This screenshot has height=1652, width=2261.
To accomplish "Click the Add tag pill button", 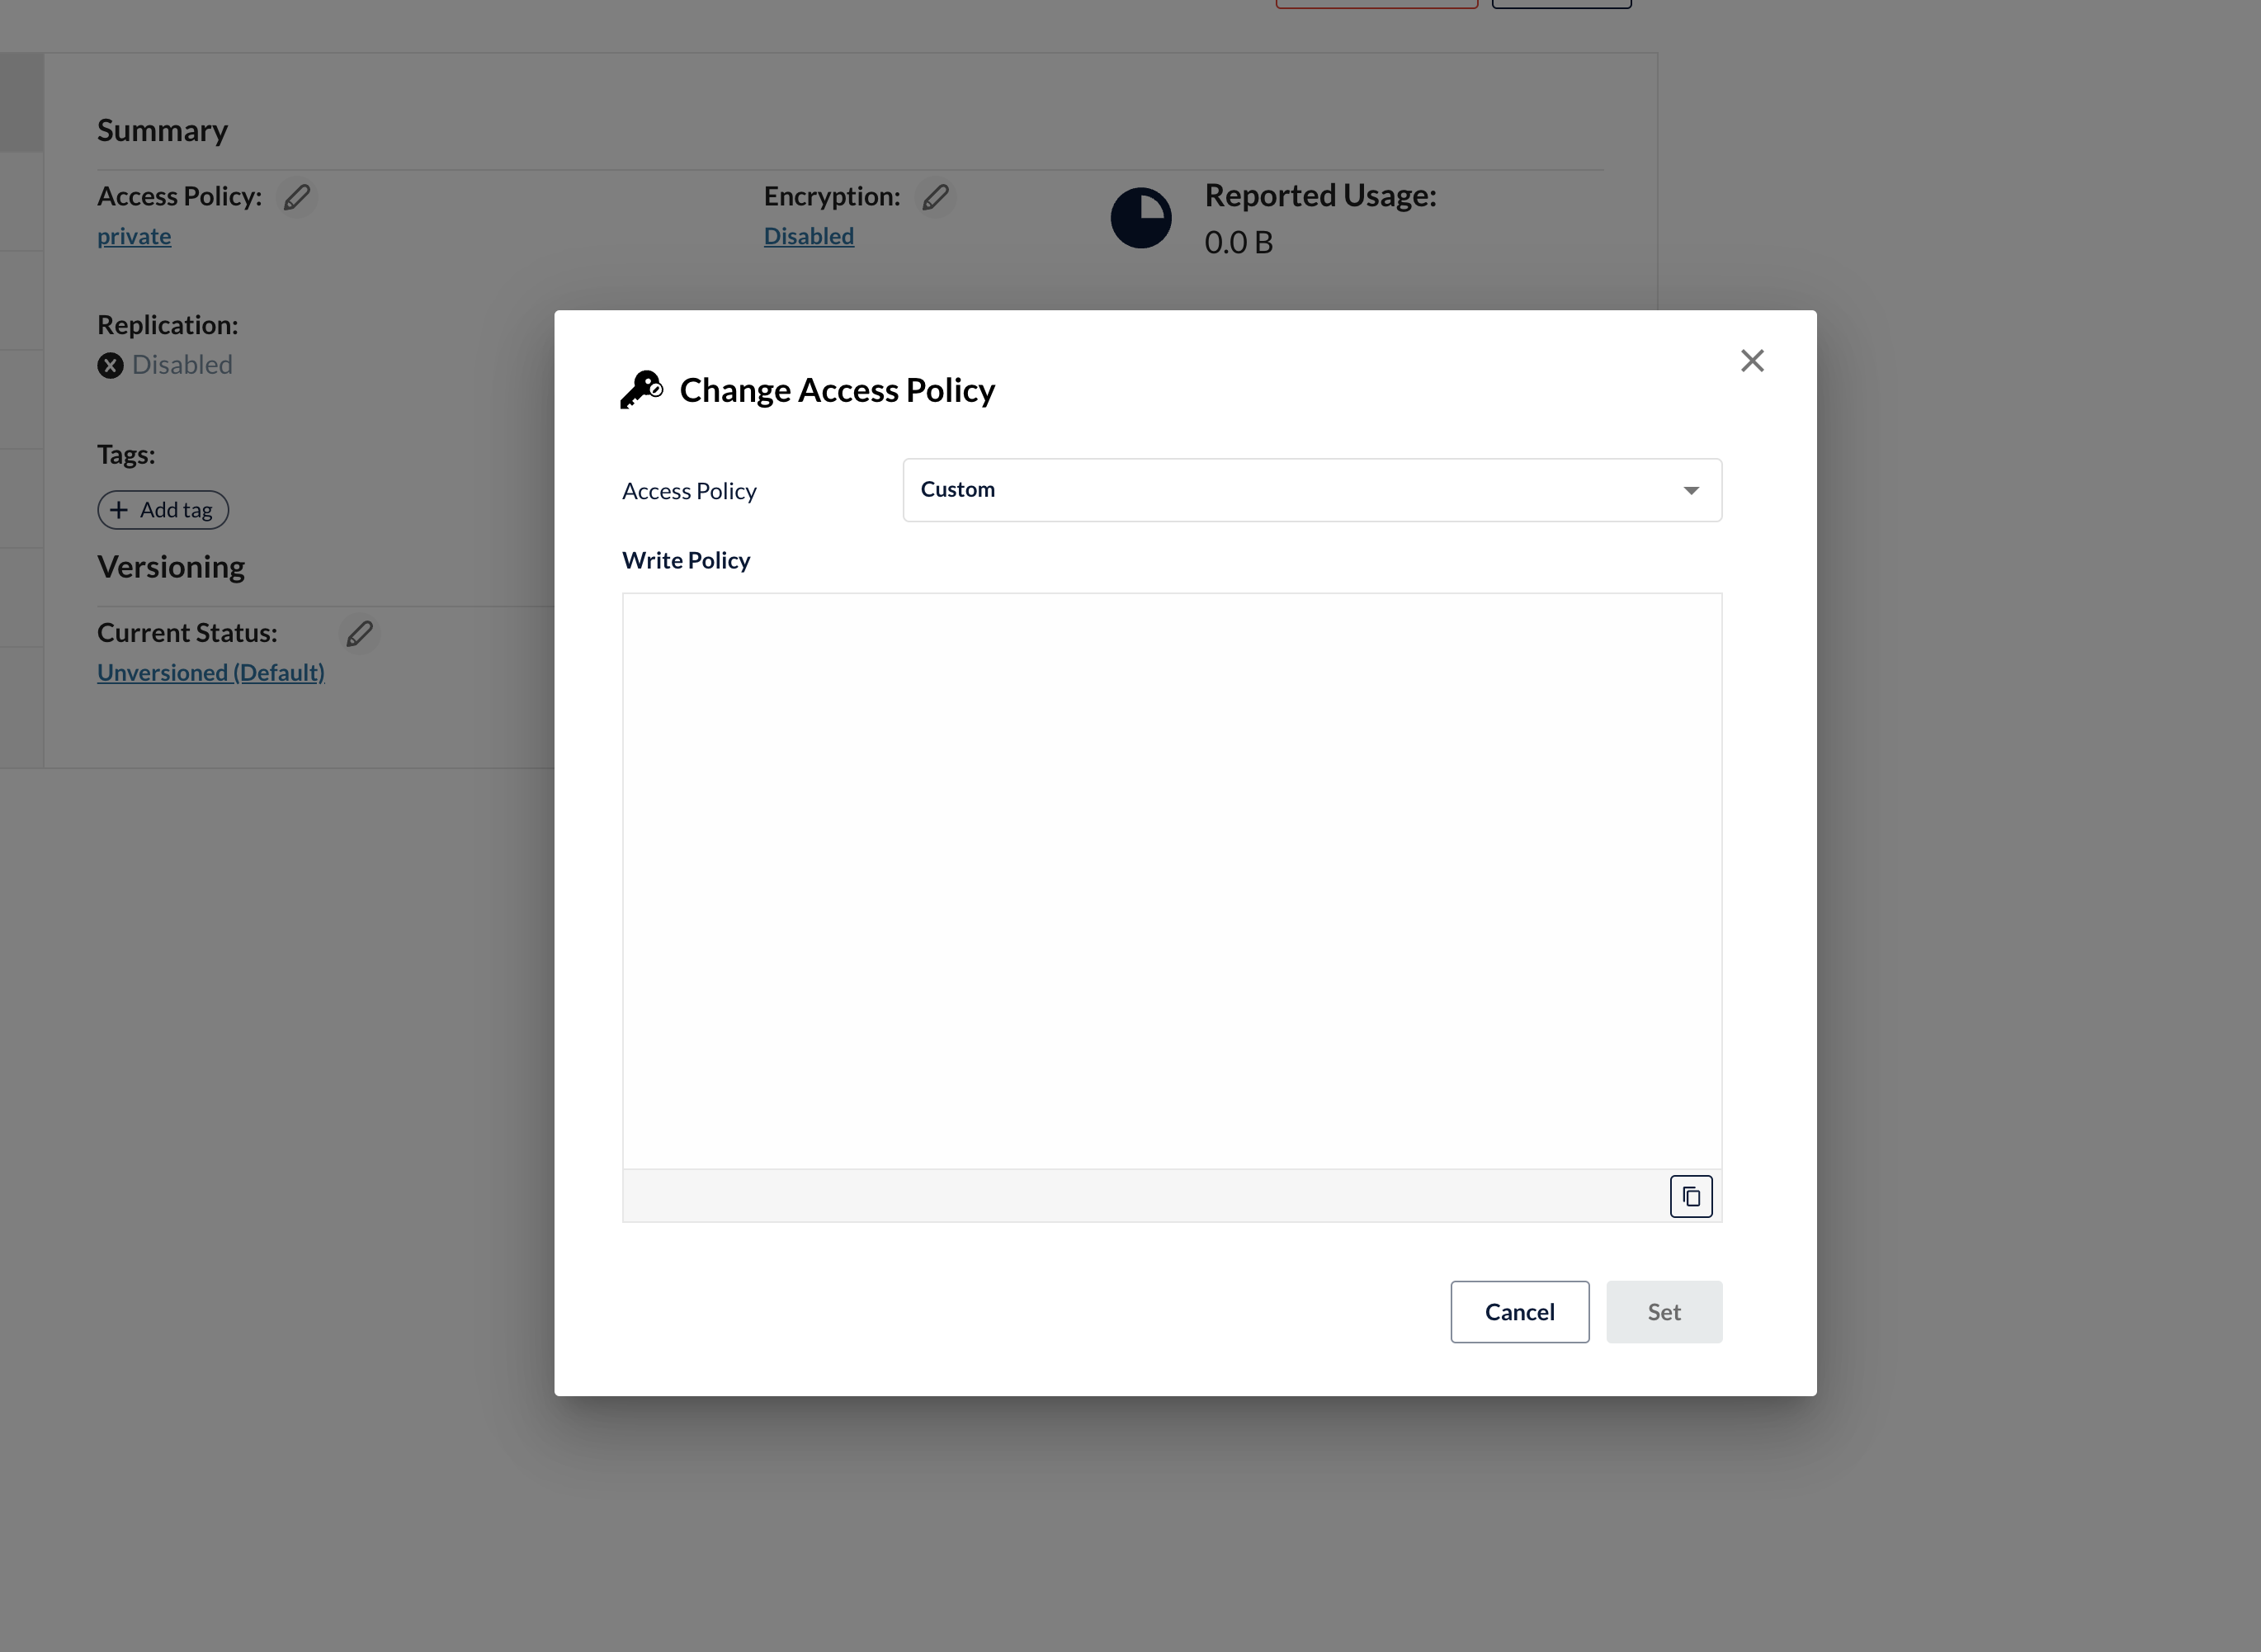I will tap(163, 510).
